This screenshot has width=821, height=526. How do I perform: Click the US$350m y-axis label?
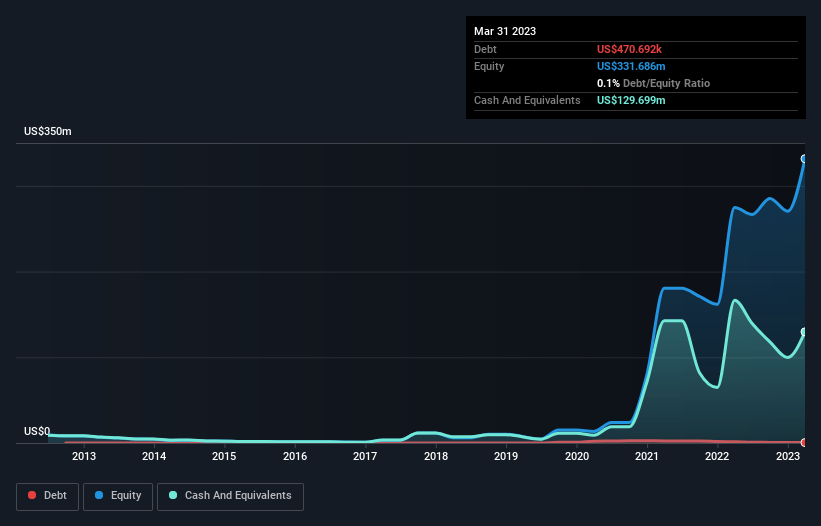[x=48, y=131]
